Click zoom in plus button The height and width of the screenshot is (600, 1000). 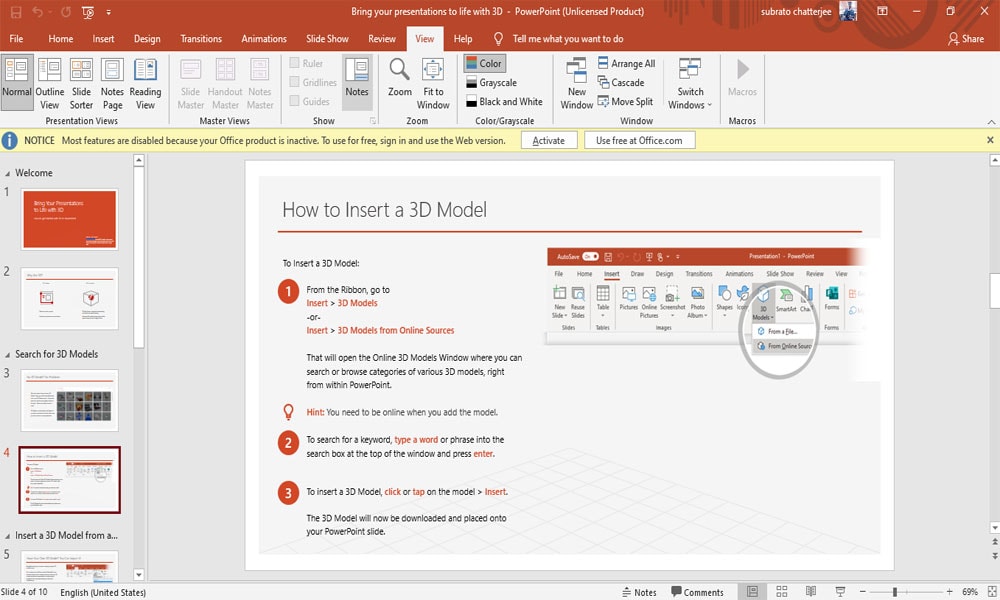click(950, 592)
